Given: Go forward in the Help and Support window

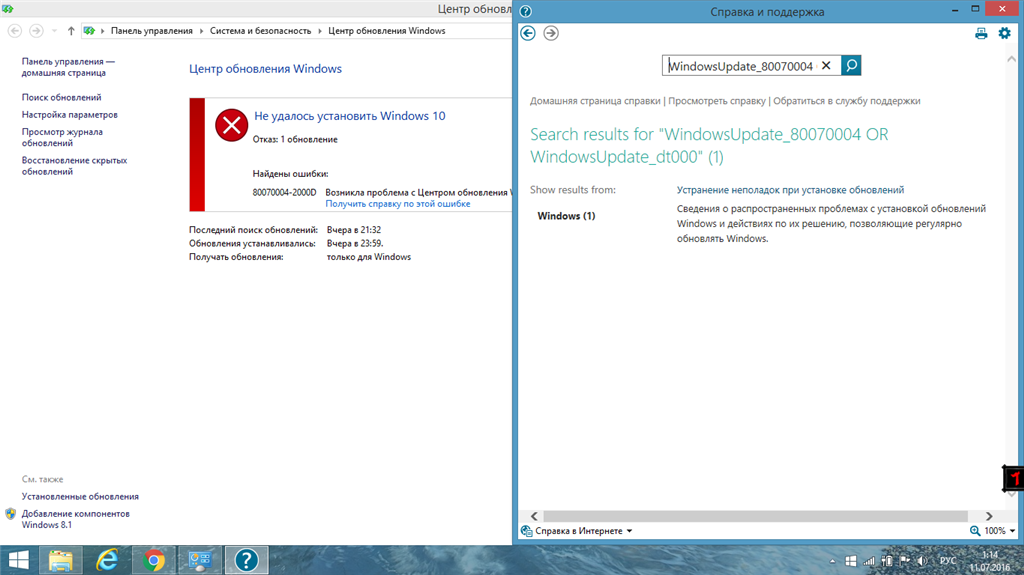Looking at the screenshot, I should pos(551,33).
